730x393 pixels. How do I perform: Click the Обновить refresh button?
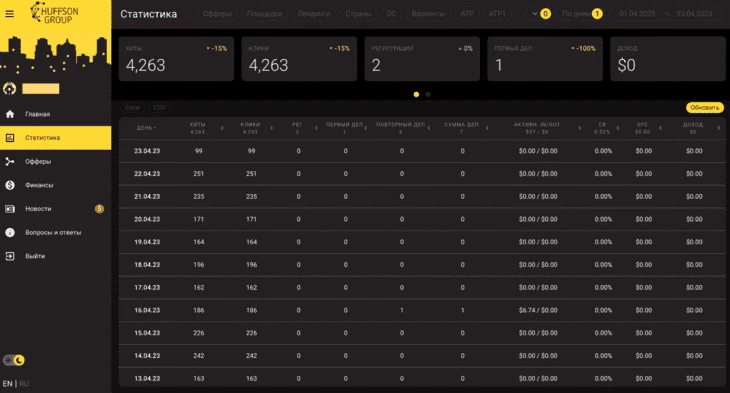tap(704, 108)
